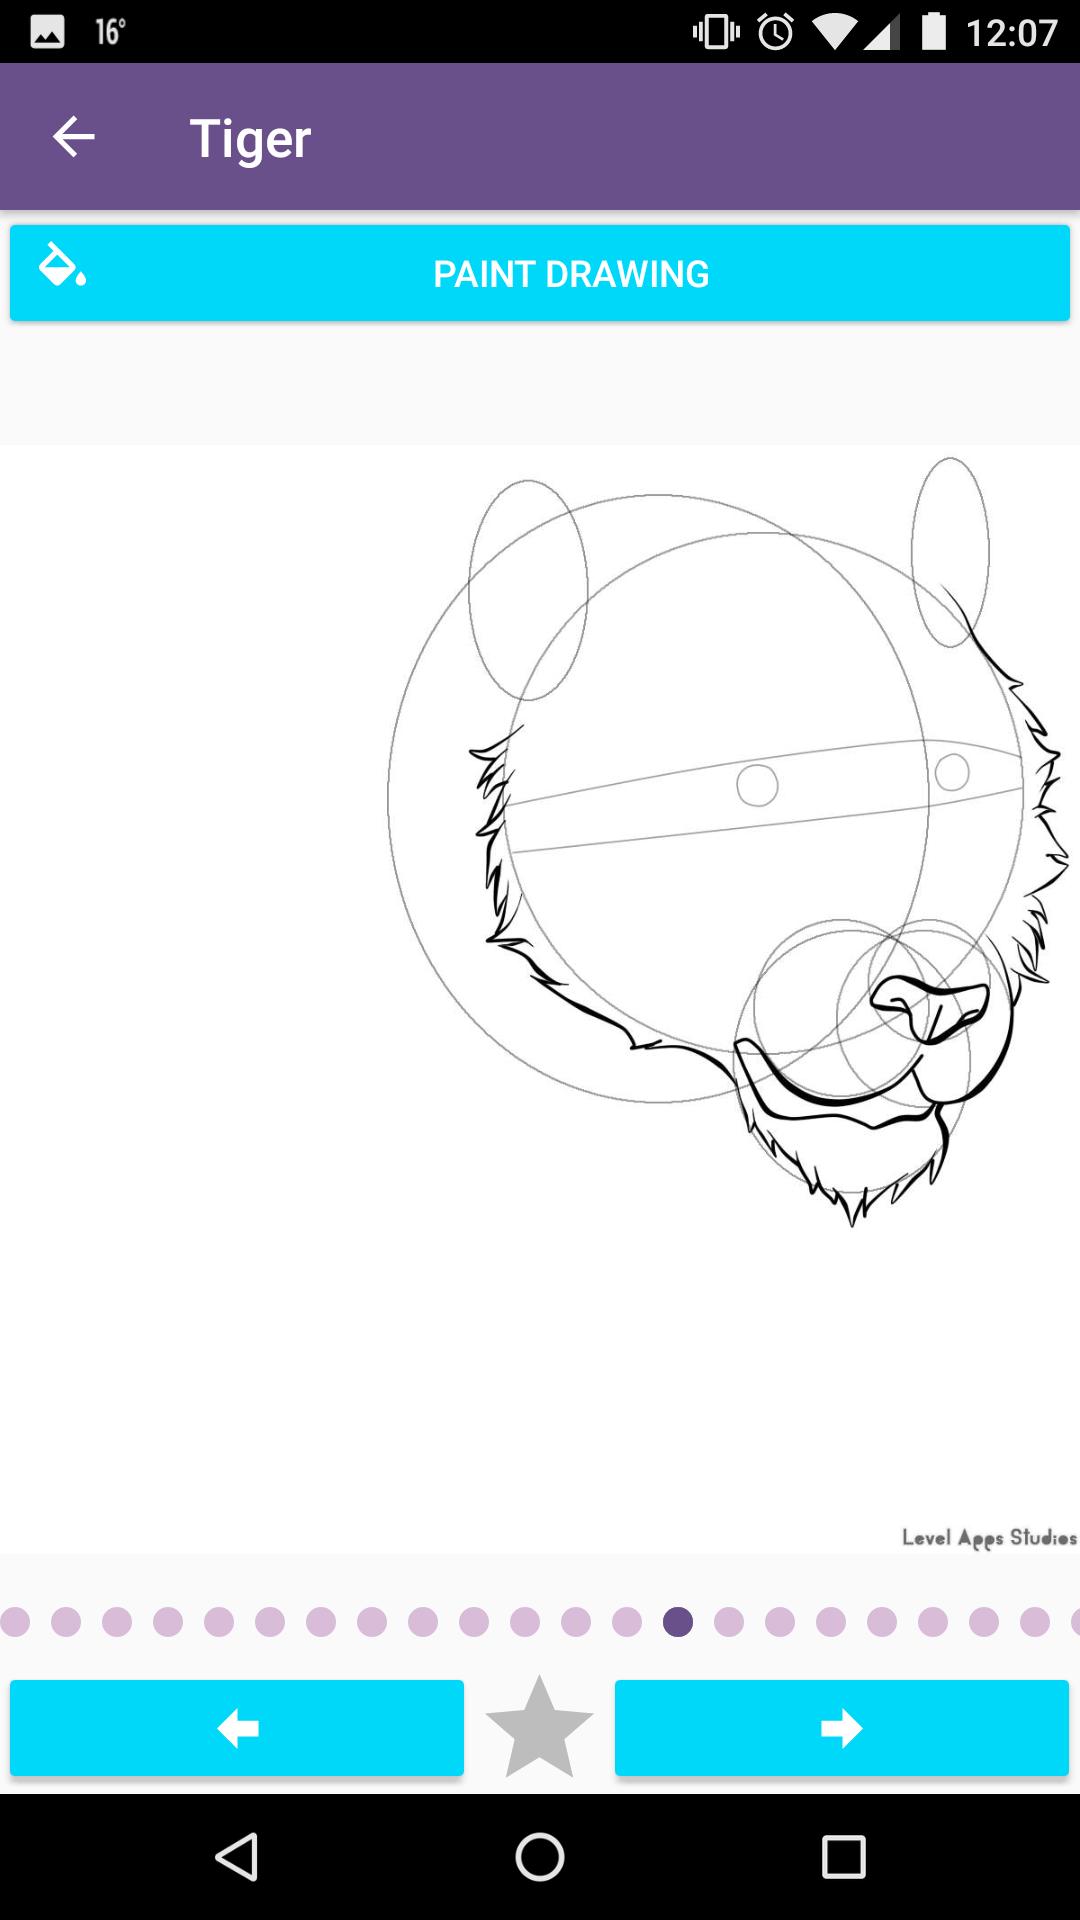This screenshot has width=1080, height=1920.
Task: Tap Android home navigation button
Action: tap(540, 1857)
